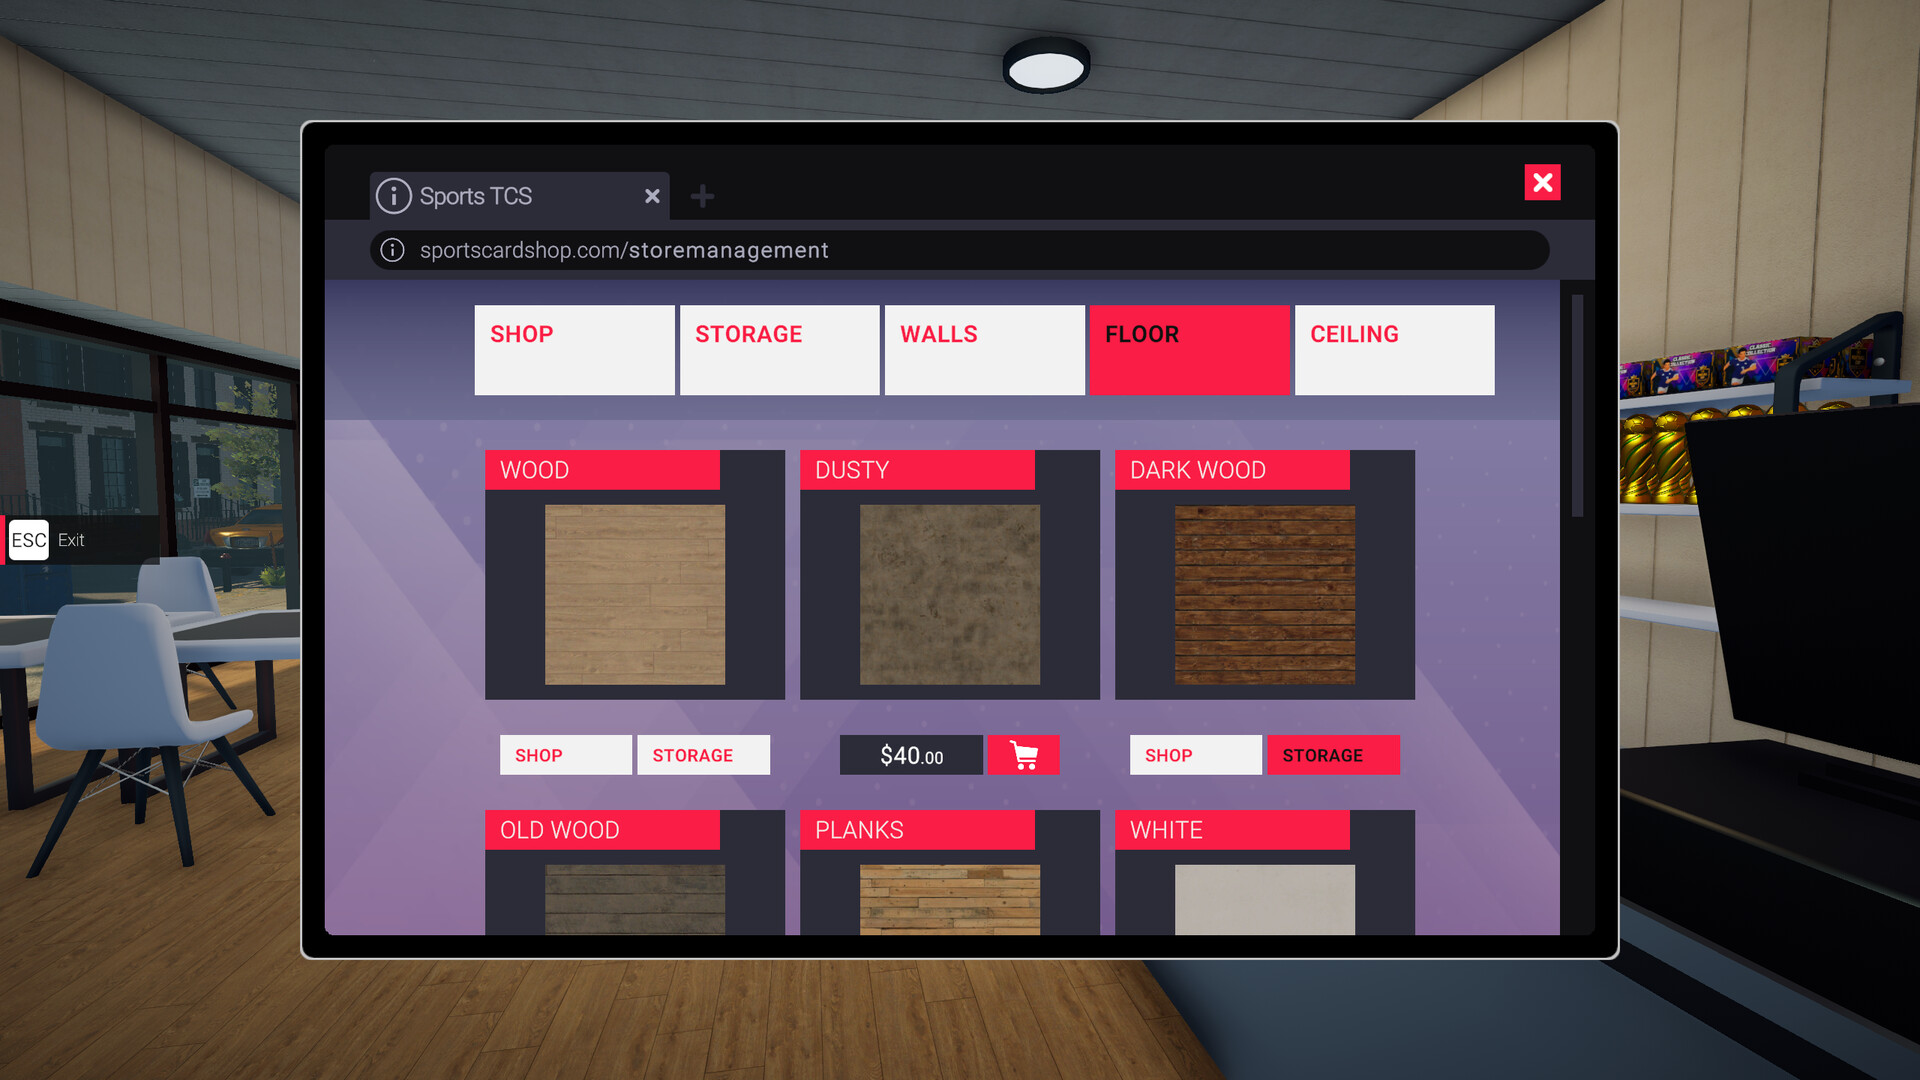Viewport: 1920px width, 1080px height.
Task: Select the White floor texture
Action: [x=1263, y=900]
